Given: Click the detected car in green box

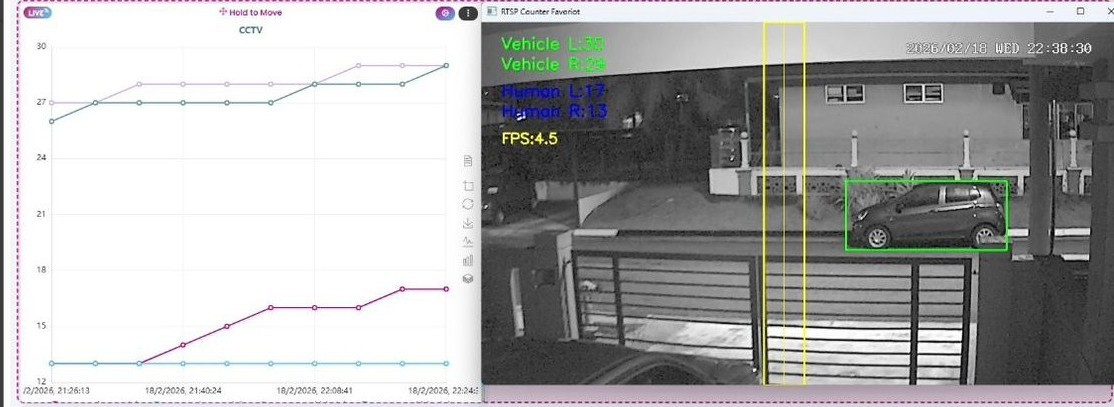Looking at the screenshot, I should [926, 215].
